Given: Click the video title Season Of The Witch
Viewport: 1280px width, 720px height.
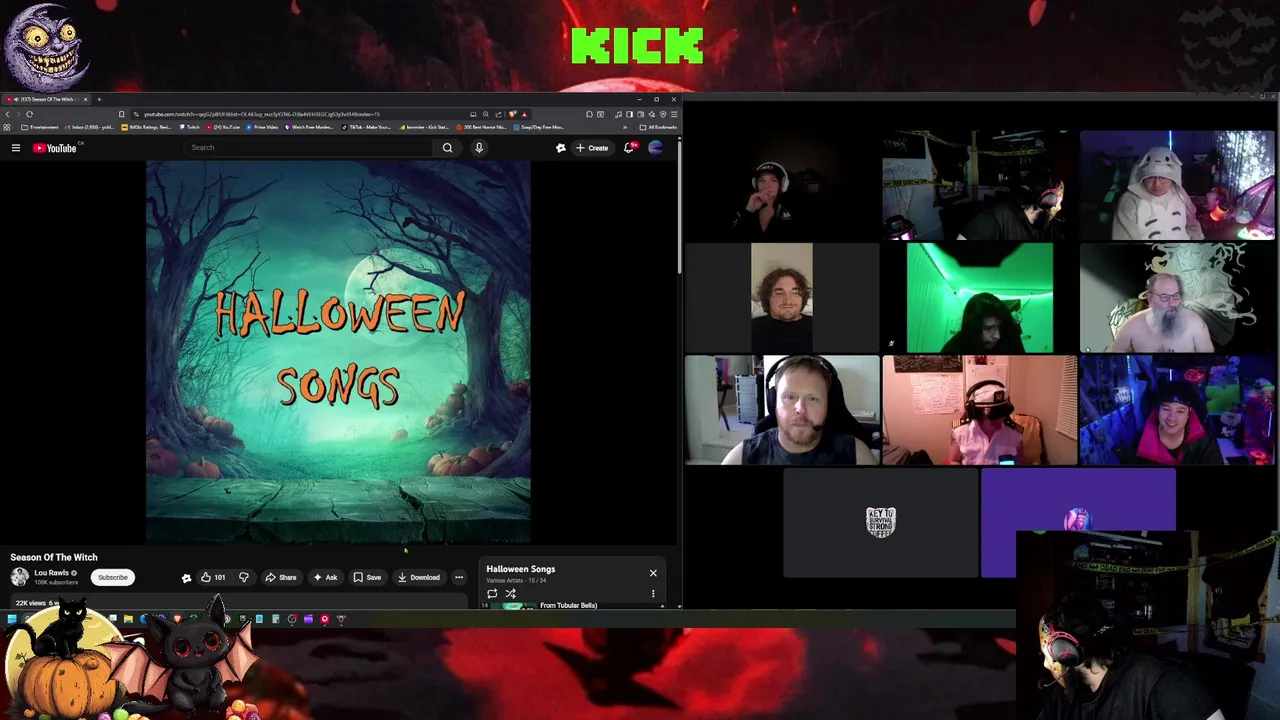Looking at the screenshot, I should pos(54,557).
